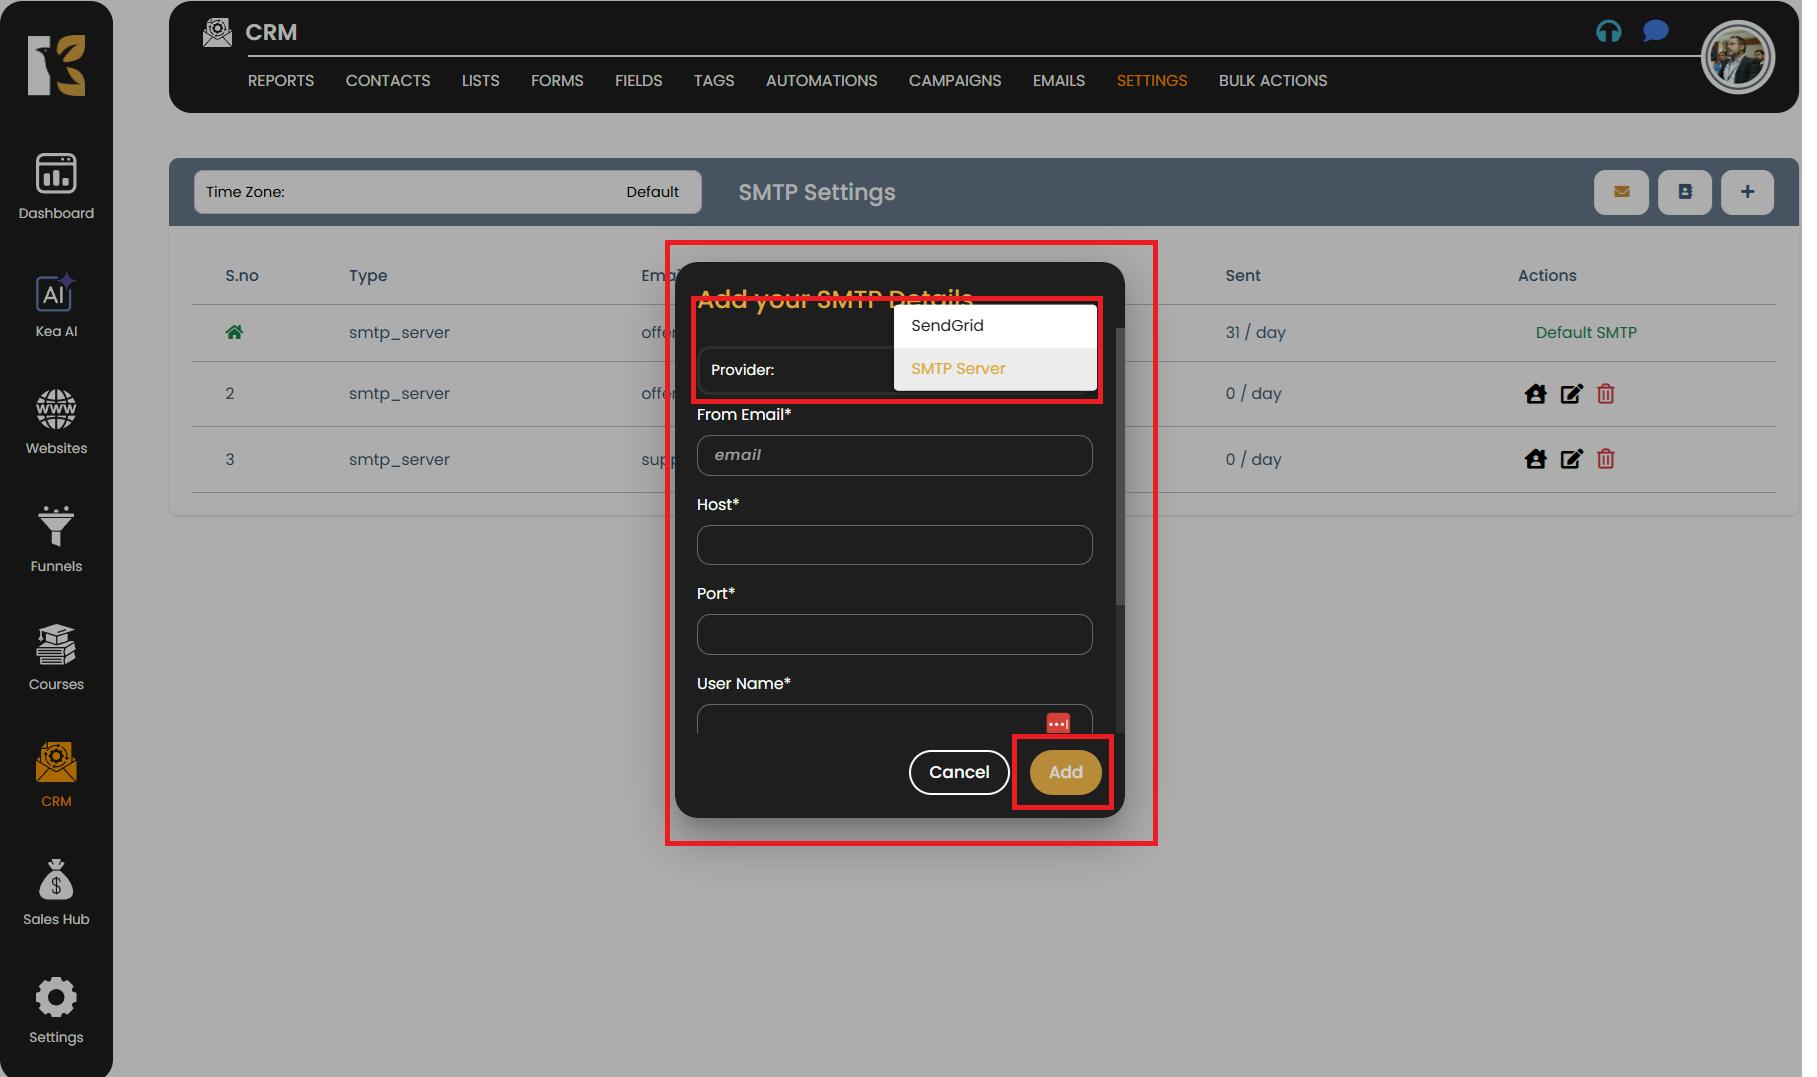Edit SMTP row 3 with pencil icon
This screenshot has height=1077, width=1817.
[1571, 459]
